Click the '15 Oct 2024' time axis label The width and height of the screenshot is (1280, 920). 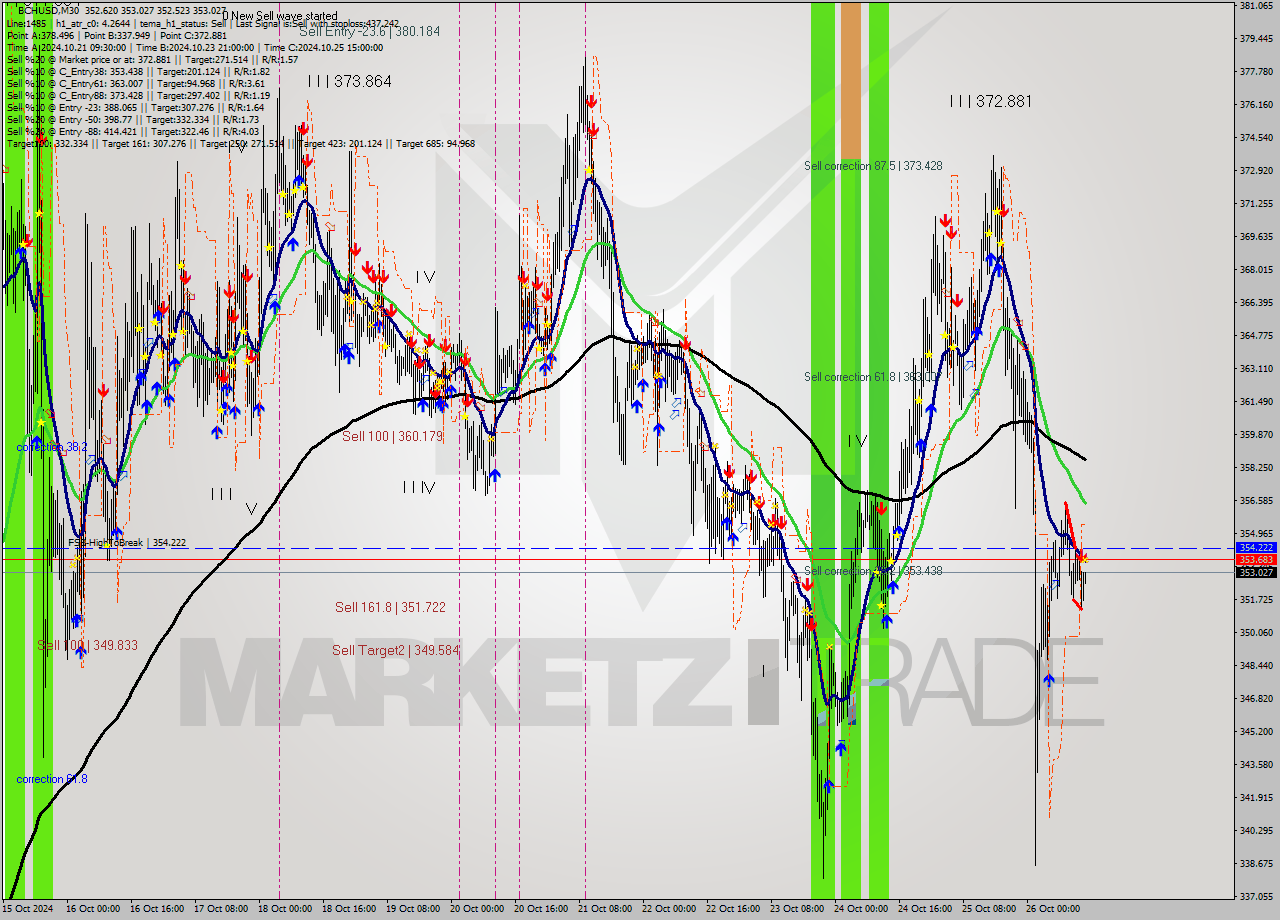click(28, 909)
